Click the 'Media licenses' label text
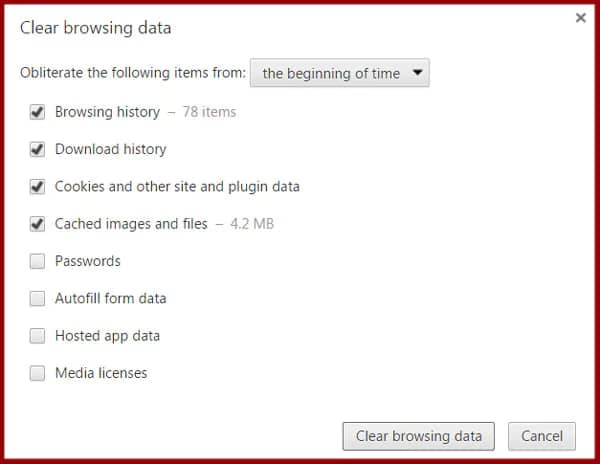600x464 pixels. pyautogui.click(x=101, y=373)
